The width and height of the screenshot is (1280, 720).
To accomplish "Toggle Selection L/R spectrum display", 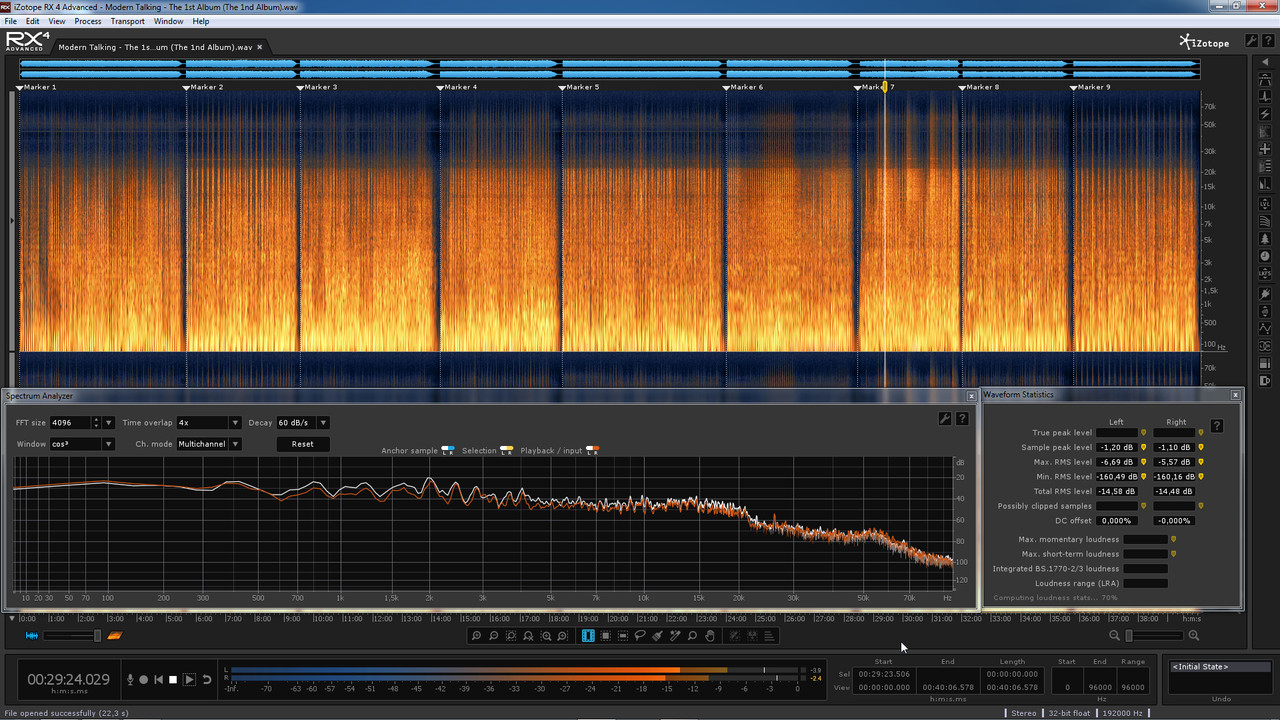I will coord(507,450).
